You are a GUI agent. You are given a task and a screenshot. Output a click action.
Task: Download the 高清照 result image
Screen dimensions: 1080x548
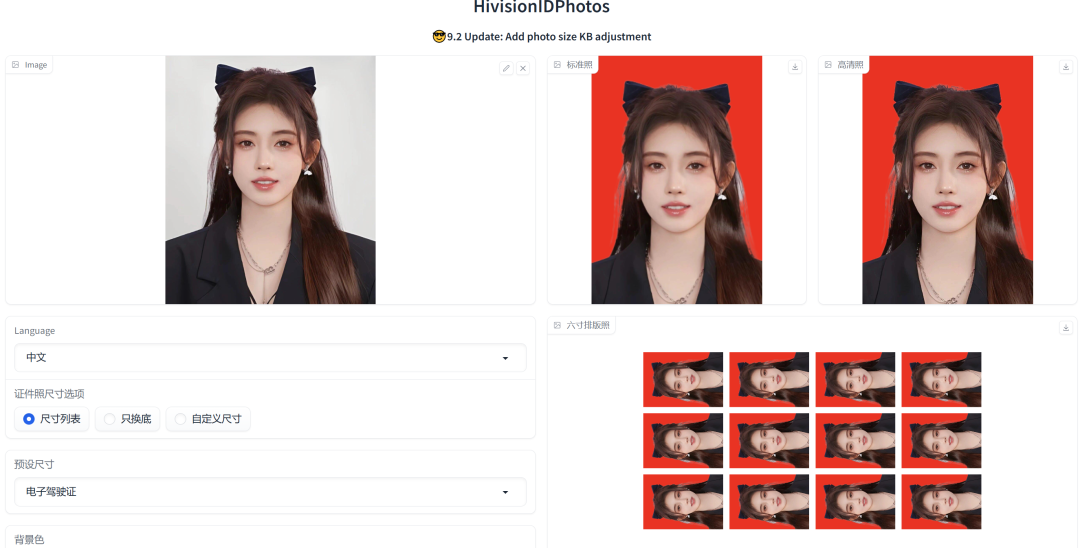(1066, 67)
